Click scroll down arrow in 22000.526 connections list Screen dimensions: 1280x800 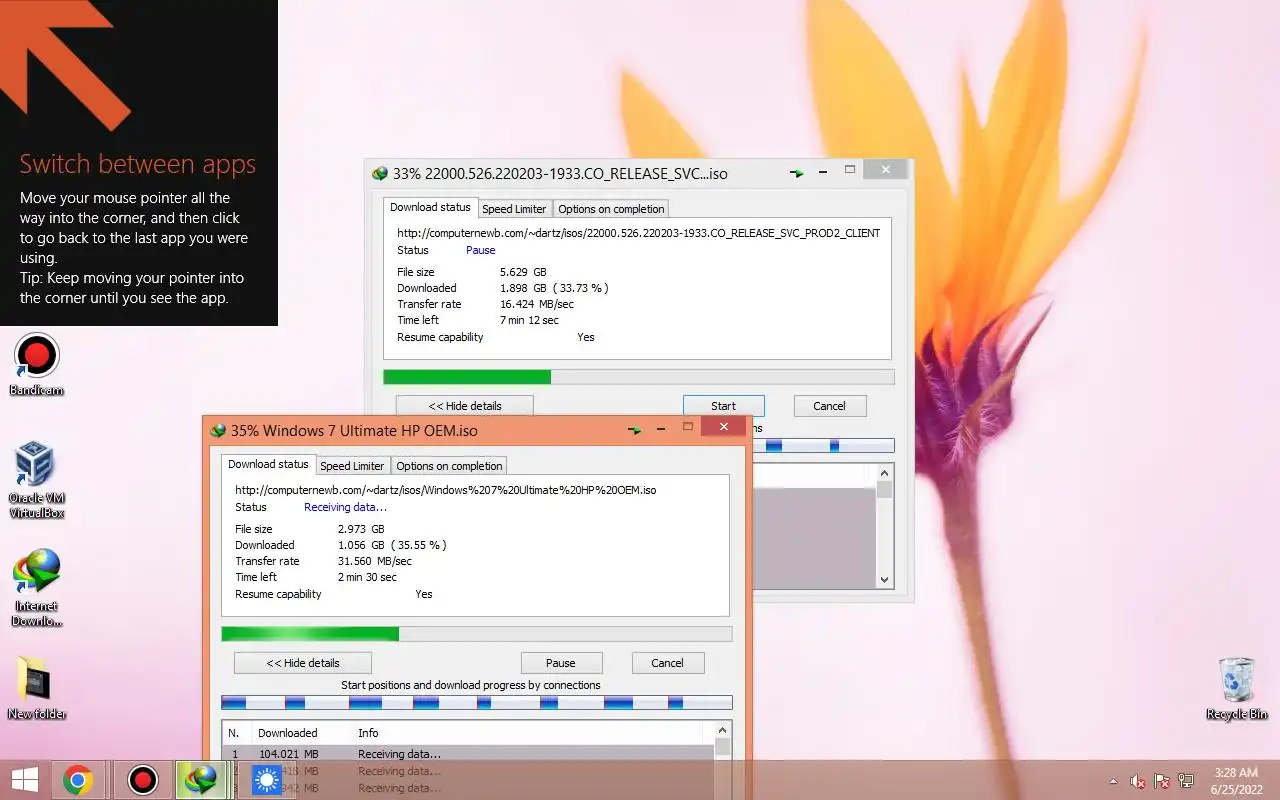click(x=884, y=580)
